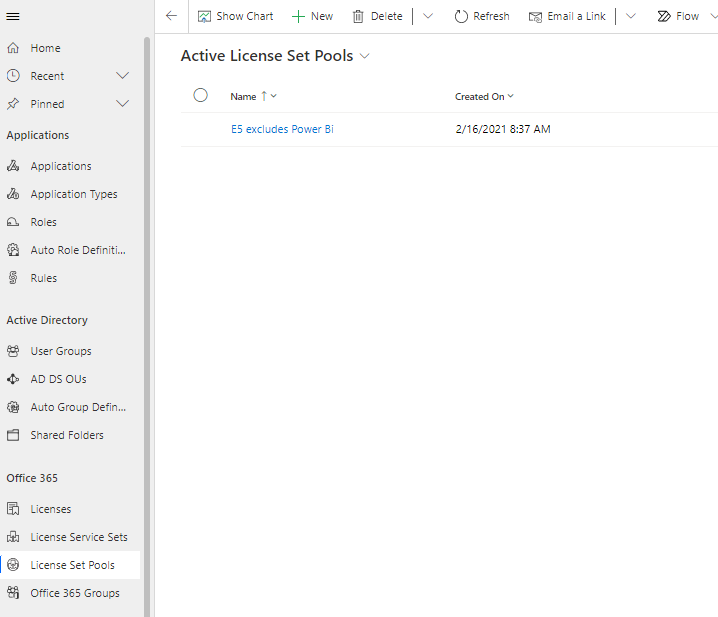
Task: Click the Delete trash icon
Action: coord(358,16)
